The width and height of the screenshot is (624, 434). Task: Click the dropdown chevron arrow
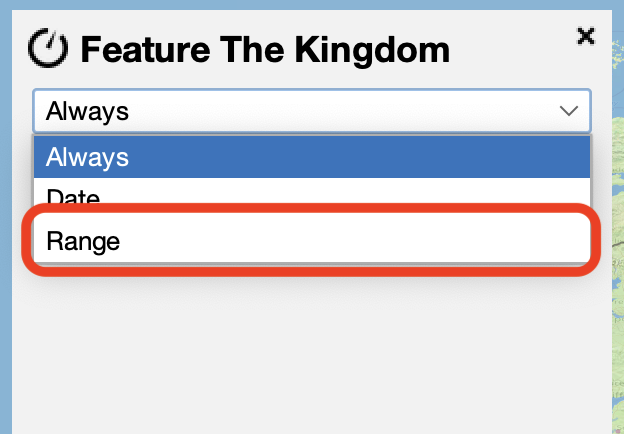pyautogui.click(x=569, y=111)
